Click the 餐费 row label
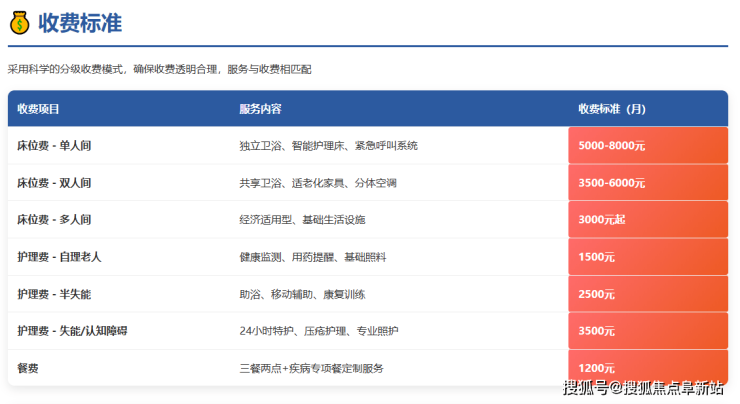Viewport: 740px width, 404px height. [27, 368]
